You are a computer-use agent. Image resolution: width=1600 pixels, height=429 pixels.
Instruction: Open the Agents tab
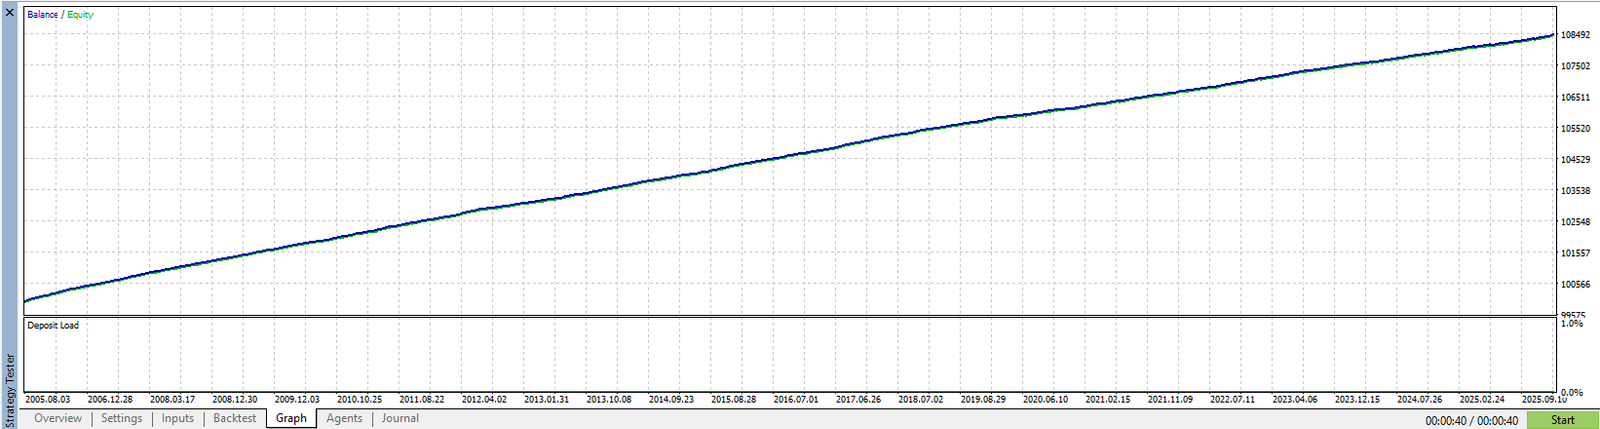point(344,419)
